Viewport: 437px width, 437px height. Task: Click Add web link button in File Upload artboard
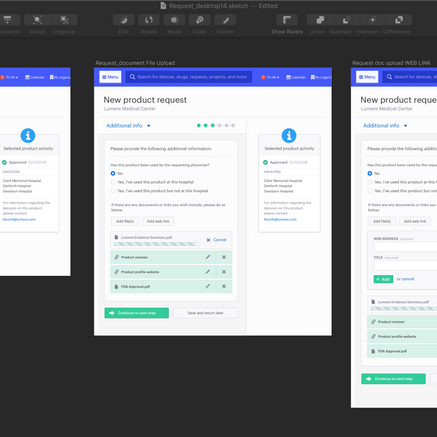tap(158, 221)
